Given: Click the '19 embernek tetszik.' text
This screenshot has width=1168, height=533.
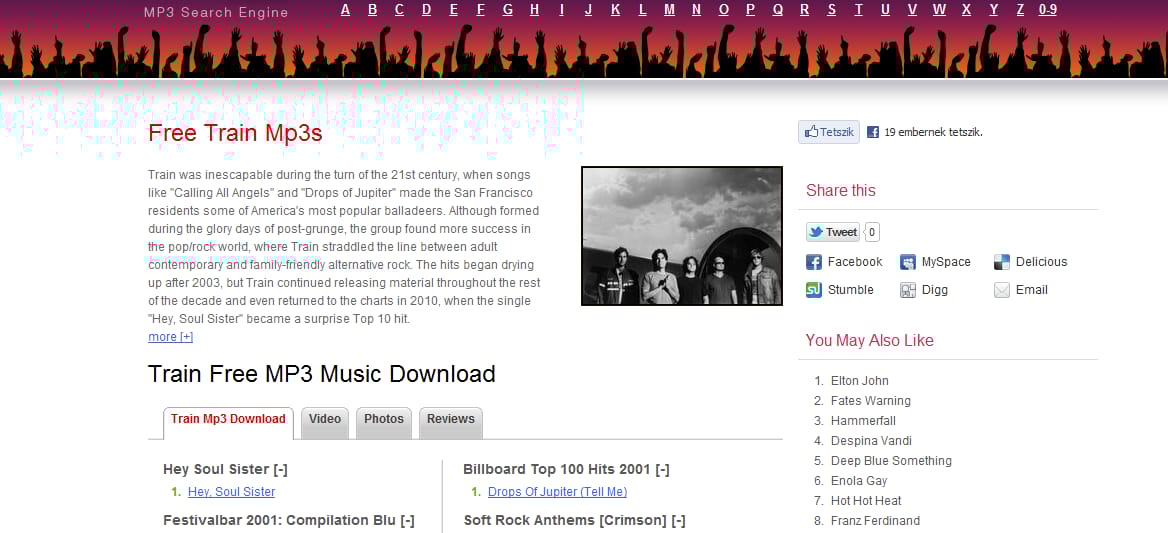Looking at the screenshot, I should pyautogui.click(x=933, y=133).
